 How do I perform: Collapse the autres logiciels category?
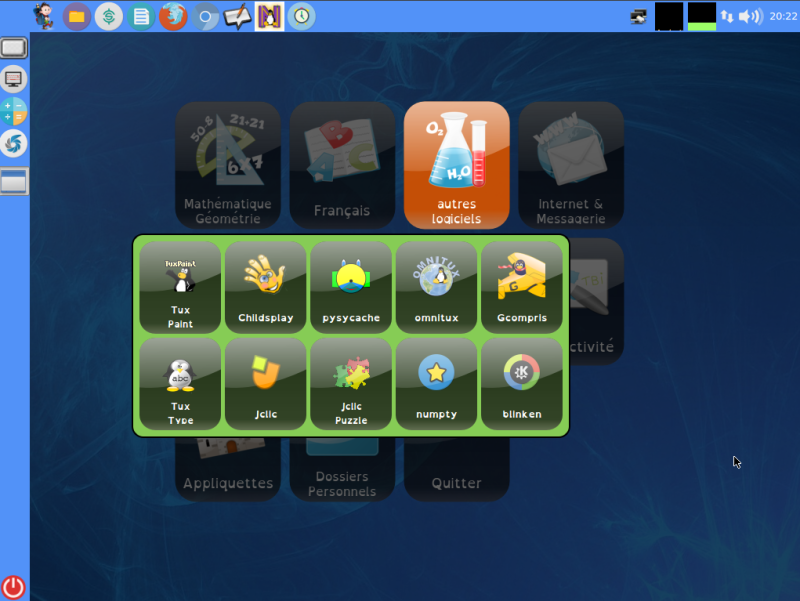(457, 165)
